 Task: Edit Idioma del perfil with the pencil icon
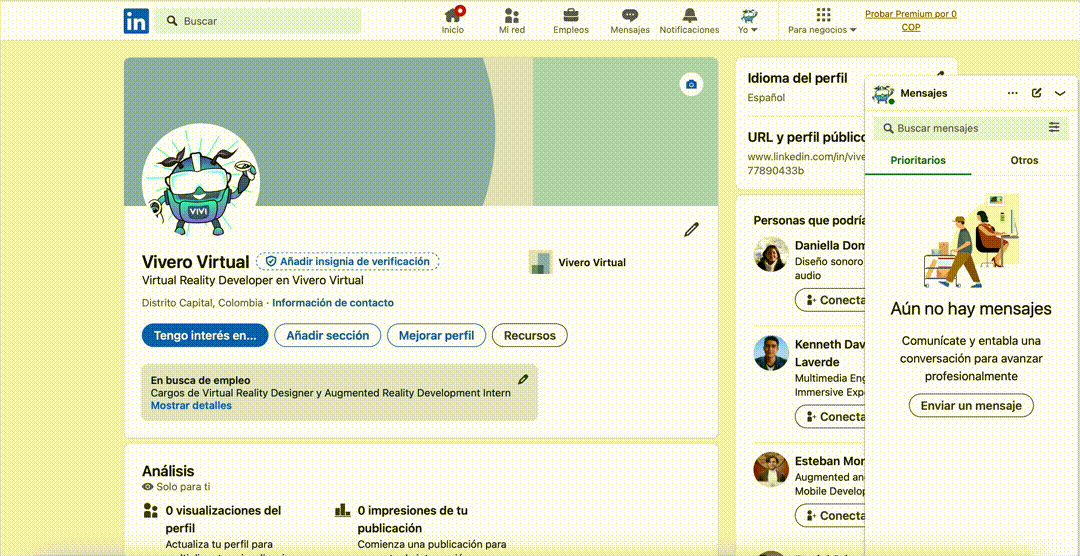click(x=940, y=76)
